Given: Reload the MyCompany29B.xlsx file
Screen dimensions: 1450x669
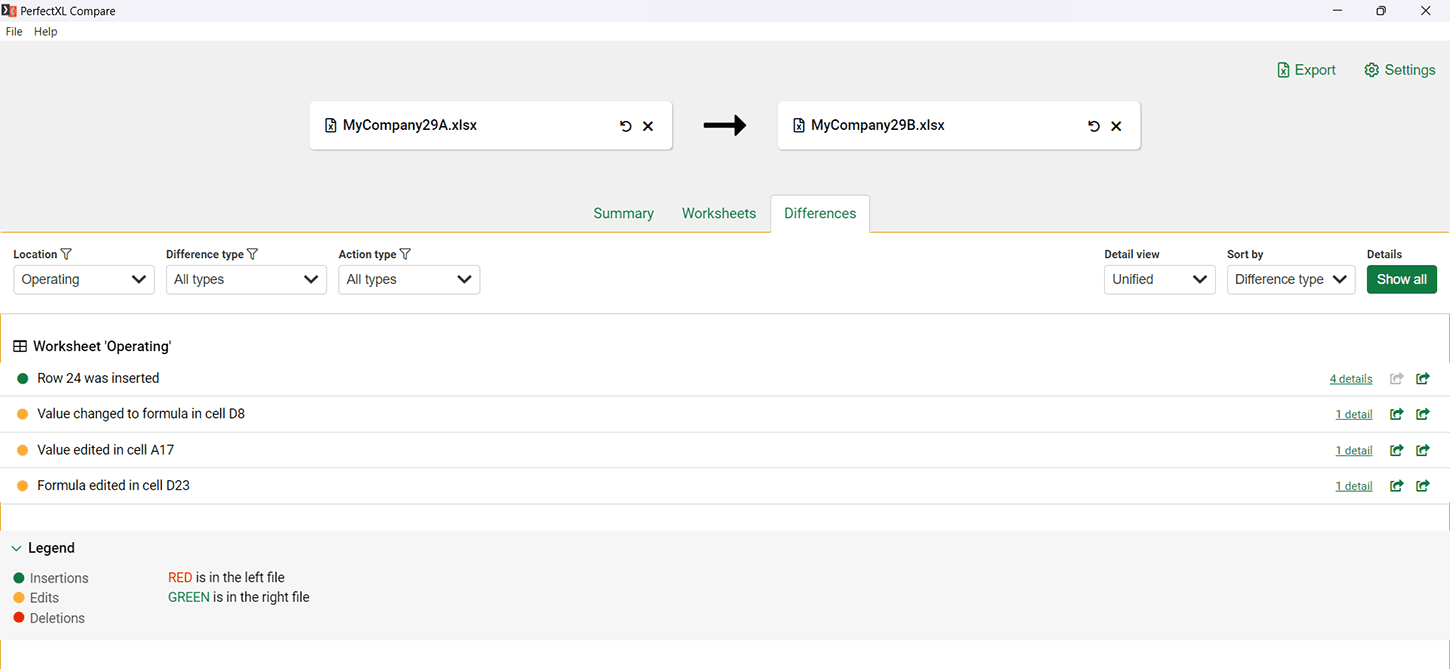Looking at the screenshot, I should point(1093,126).
